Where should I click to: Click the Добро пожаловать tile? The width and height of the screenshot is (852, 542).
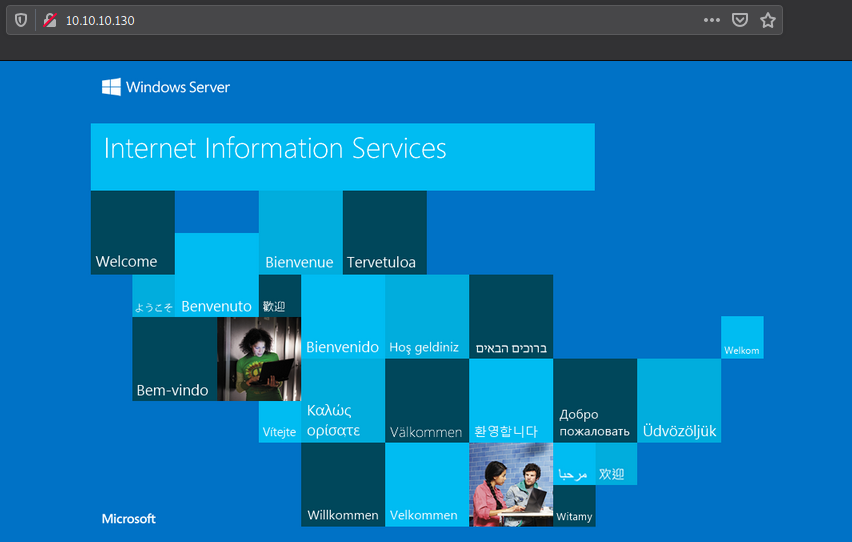595,401
